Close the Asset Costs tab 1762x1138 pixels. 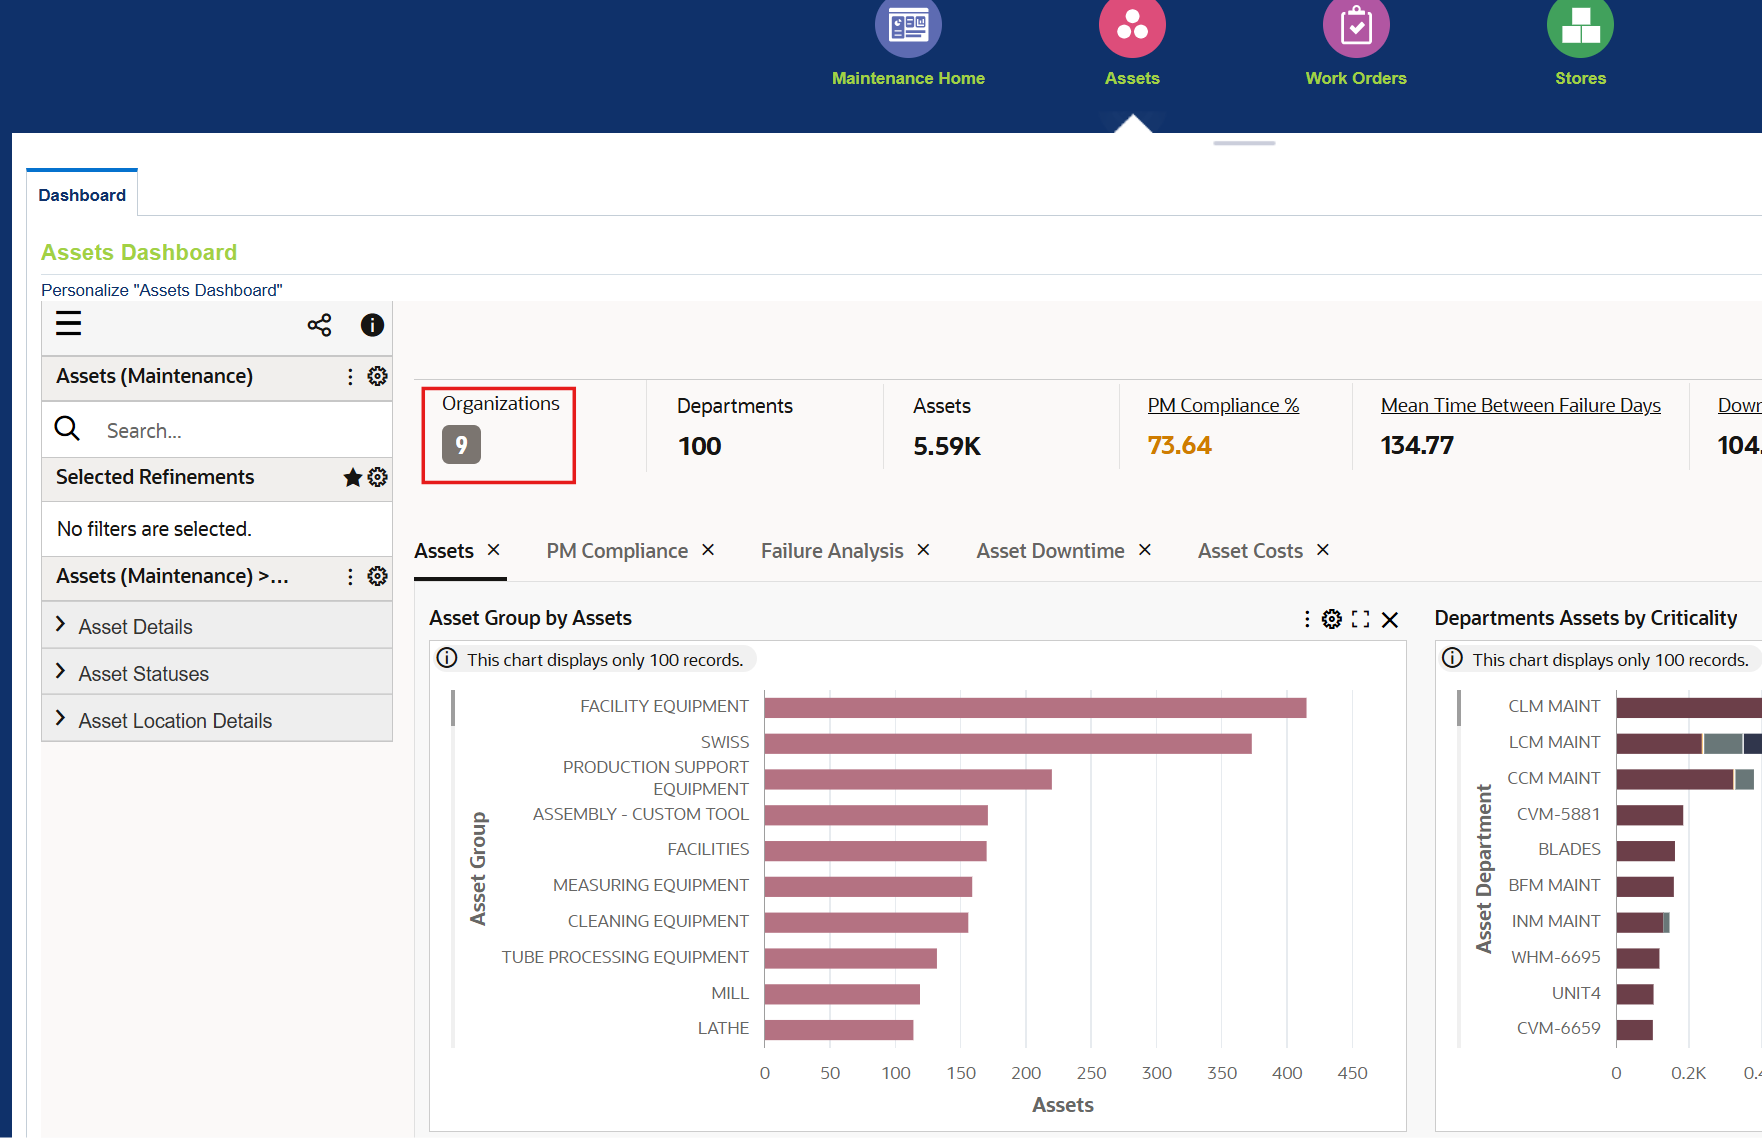(1323, 550)
